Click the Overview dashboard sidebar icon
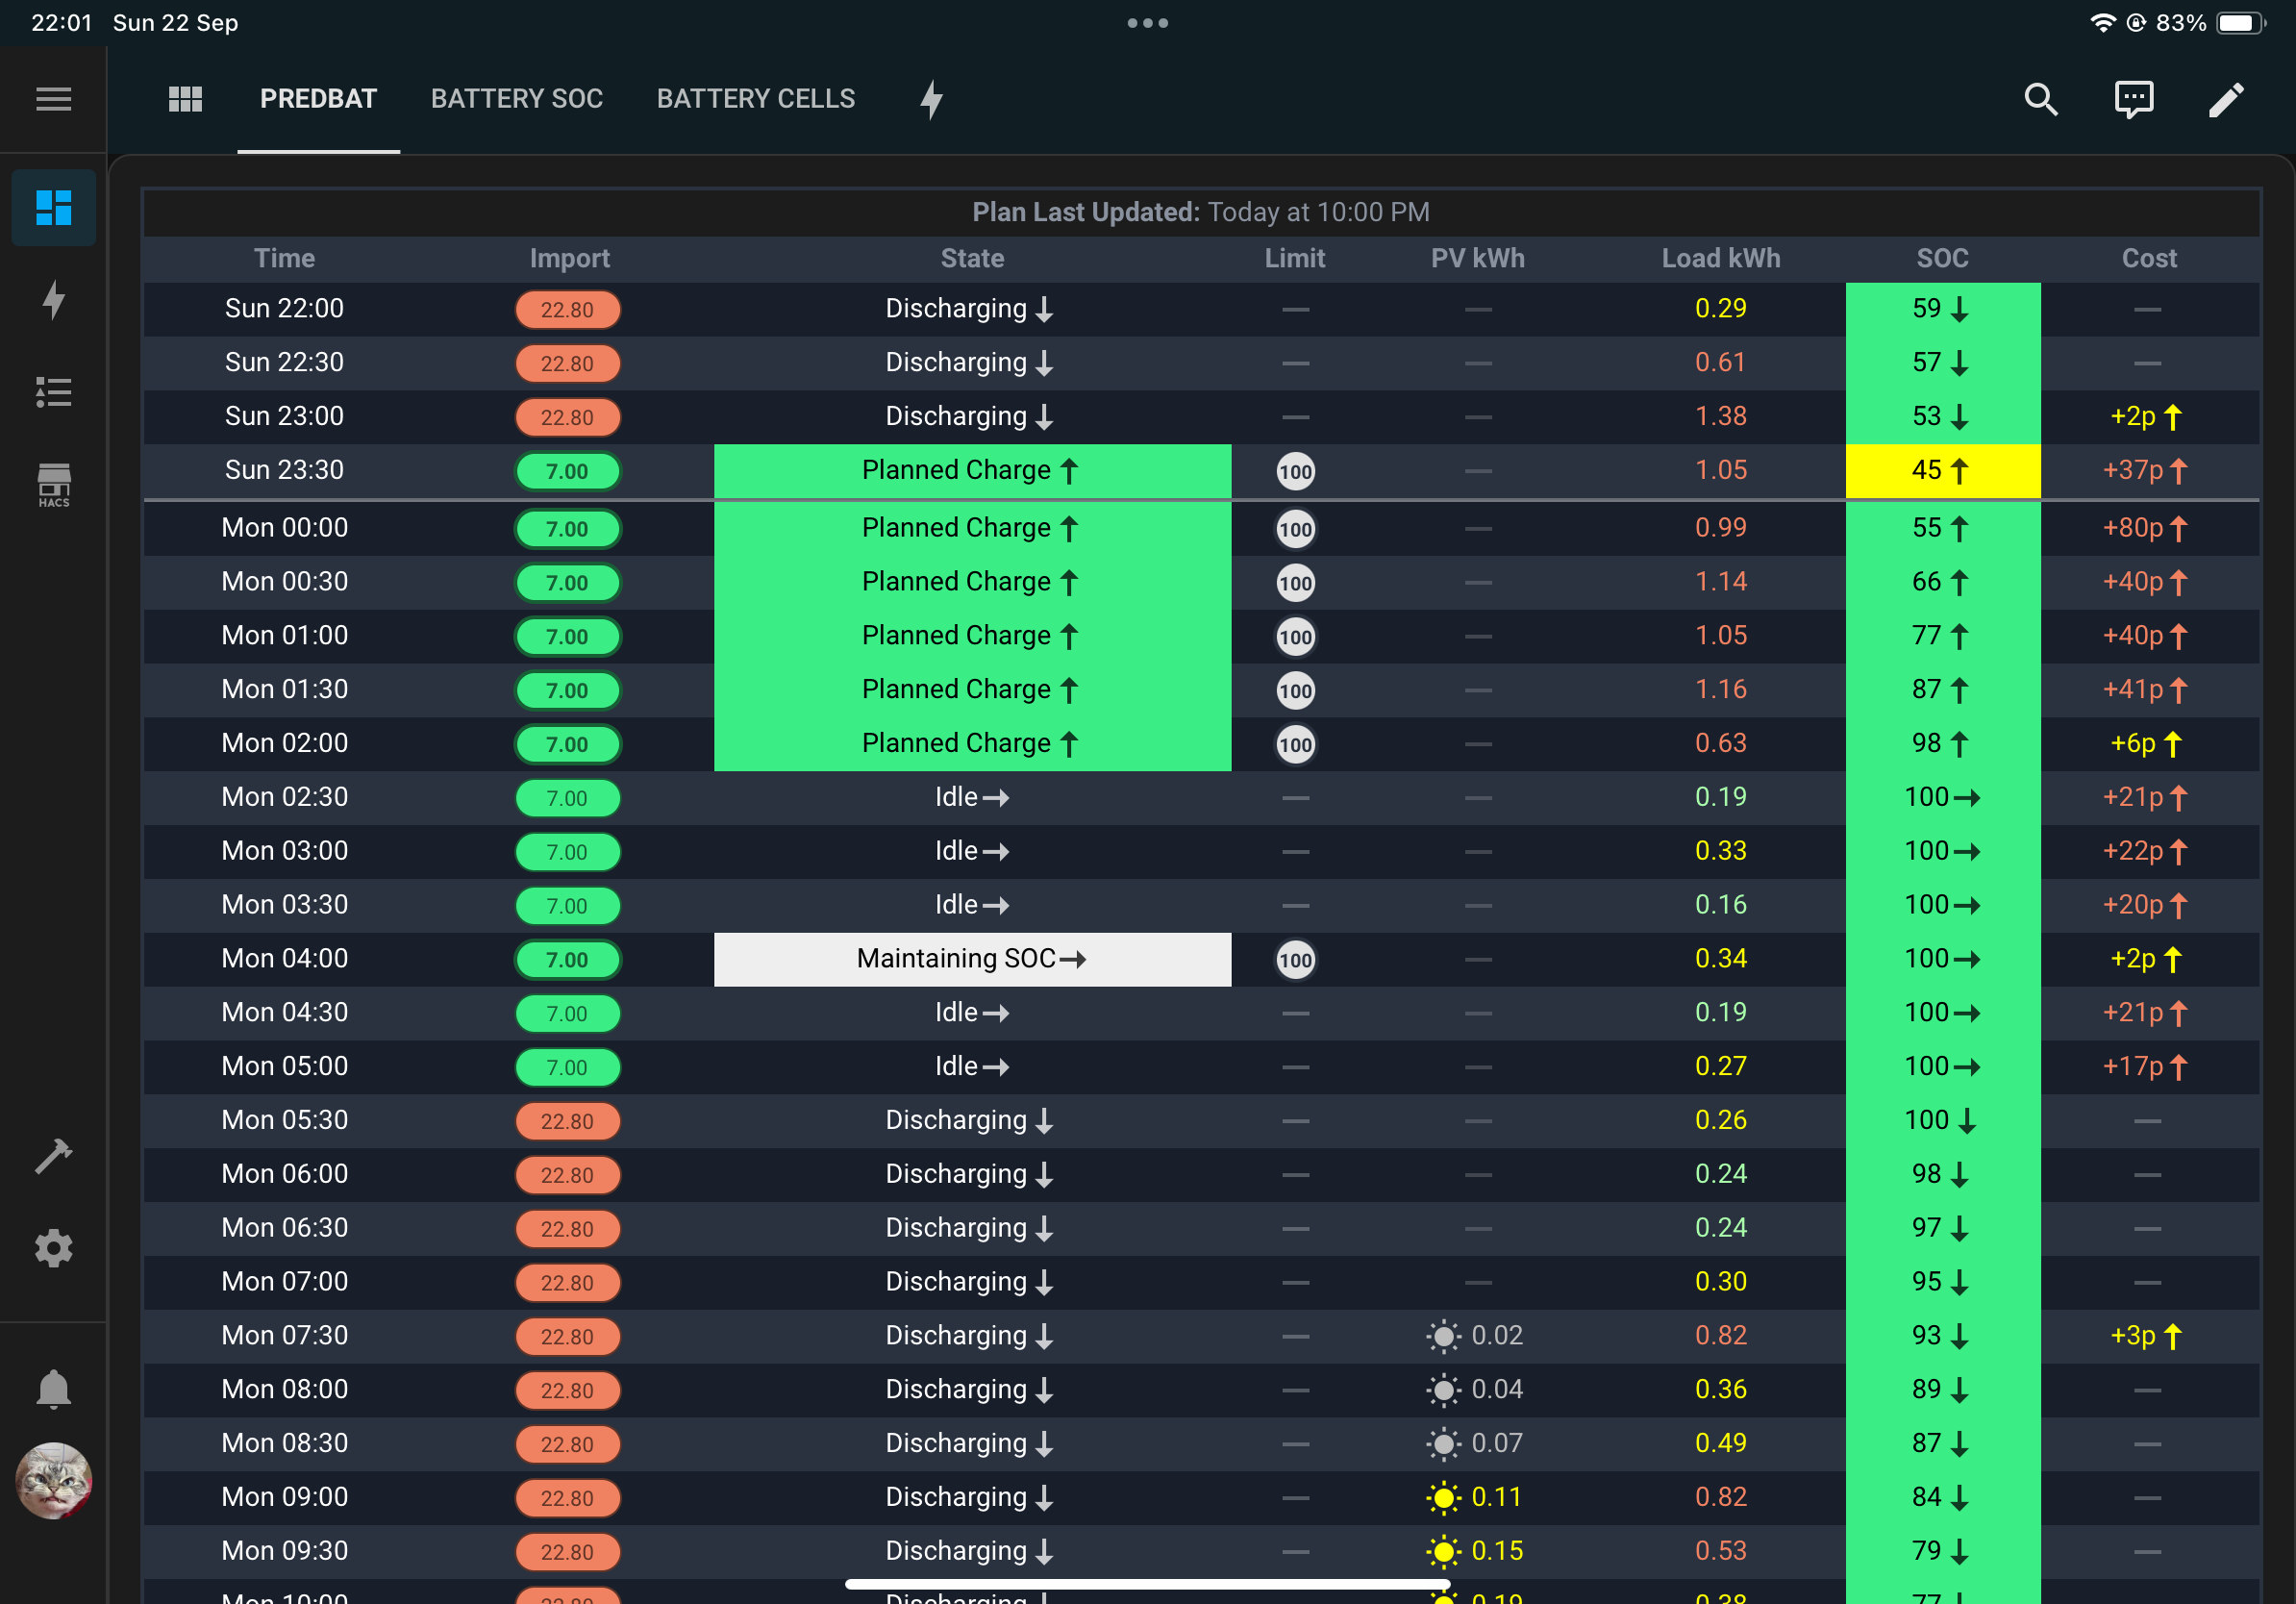Image resolution: width=2296 pixels, height=1604 pixels. click(53, 208)
